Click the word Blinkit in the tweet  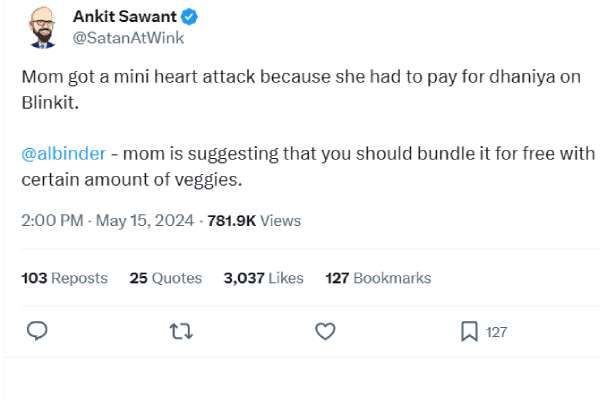click(x=47, y=101)
